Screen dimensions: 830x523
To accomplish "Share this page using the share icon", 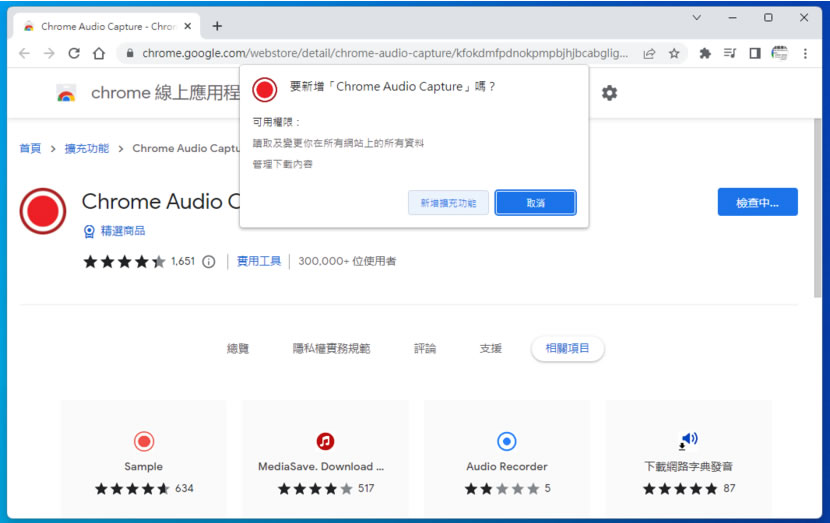I will (649, 53).
